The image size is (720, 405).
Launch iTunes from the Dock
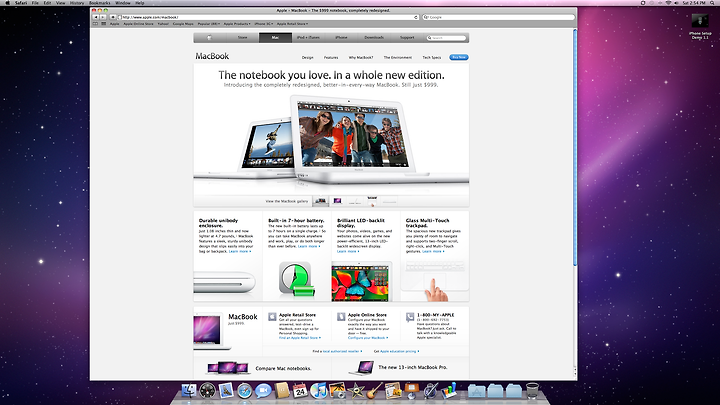point(319,391)
